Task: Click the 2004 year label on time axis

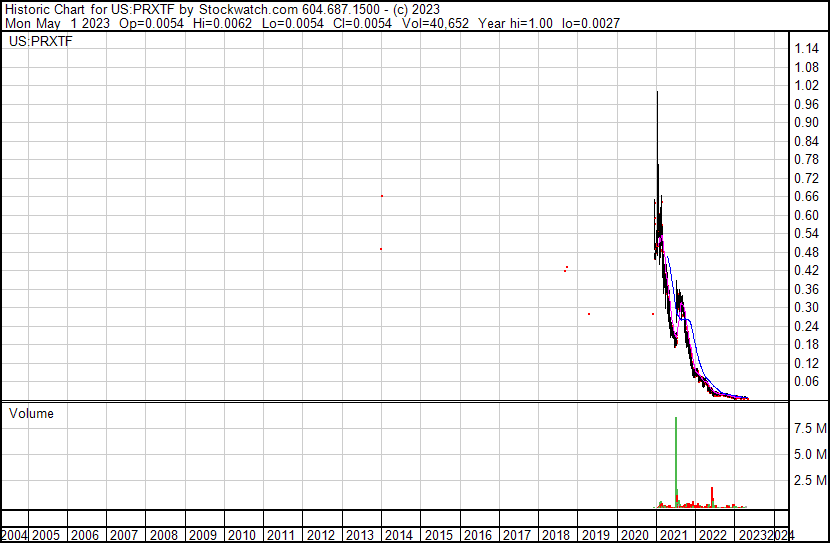Action: 14,535
